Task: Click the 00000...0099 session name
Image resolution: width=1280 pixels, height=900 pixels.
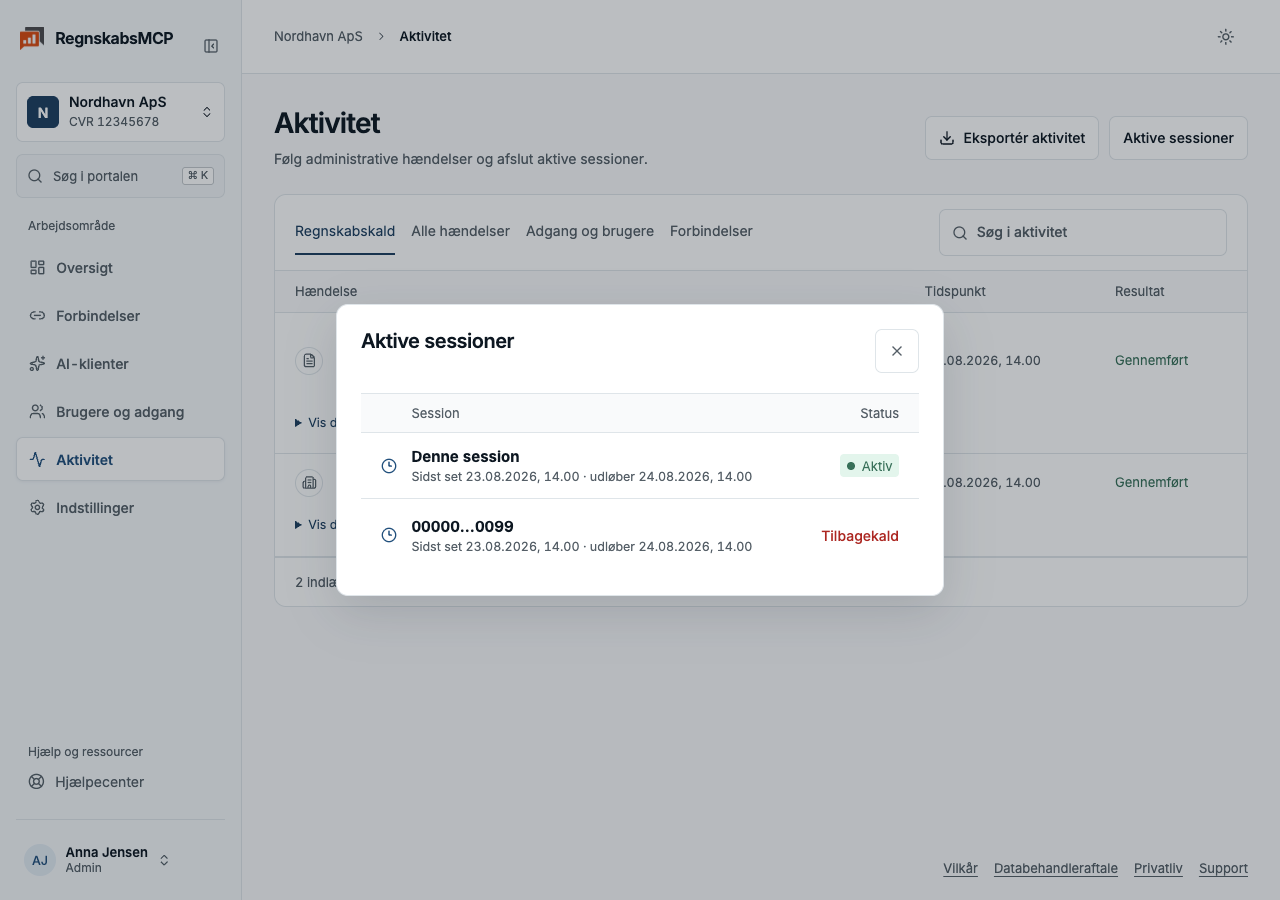Action: tap(462, 527)
